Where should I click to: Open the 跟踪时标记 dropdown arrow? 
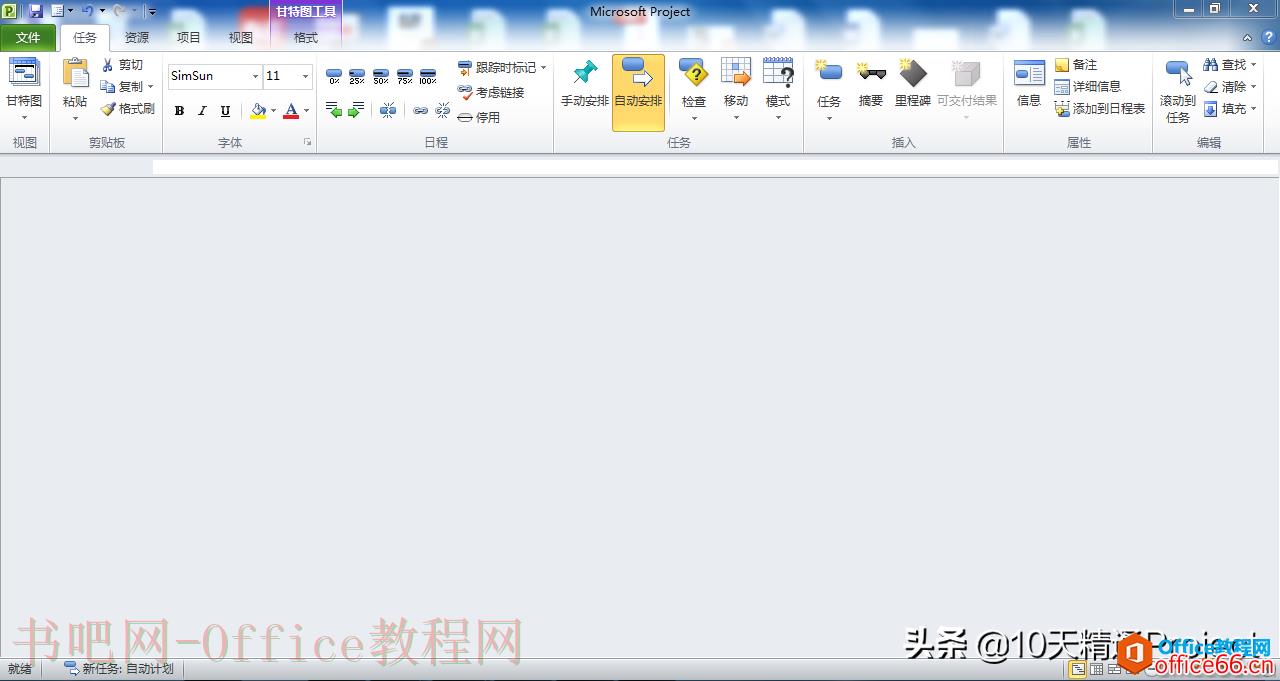pyautogui.click(x=544, y=68)
